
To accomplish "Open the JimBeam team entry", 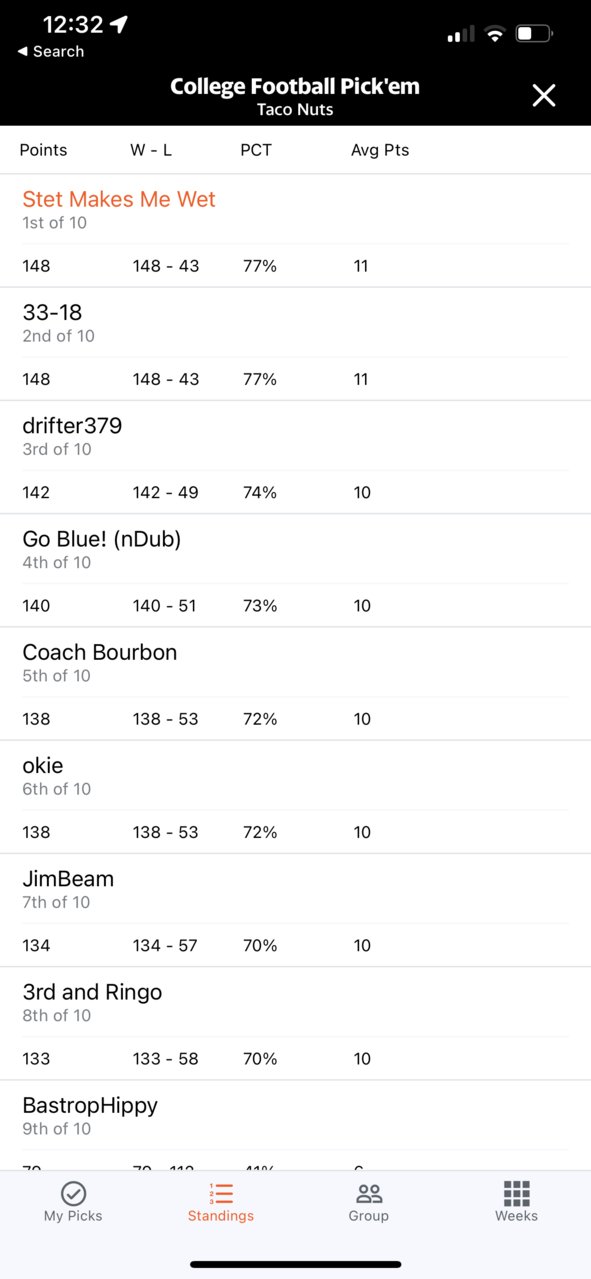I will coord(295,909).
